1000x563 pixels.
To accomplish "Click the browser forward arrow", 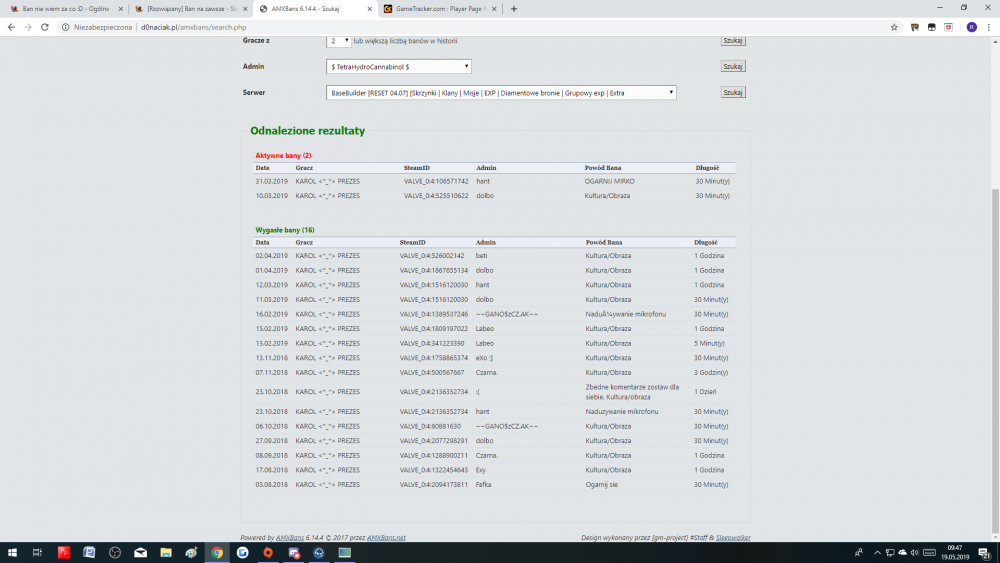I will tap(28, 27).
